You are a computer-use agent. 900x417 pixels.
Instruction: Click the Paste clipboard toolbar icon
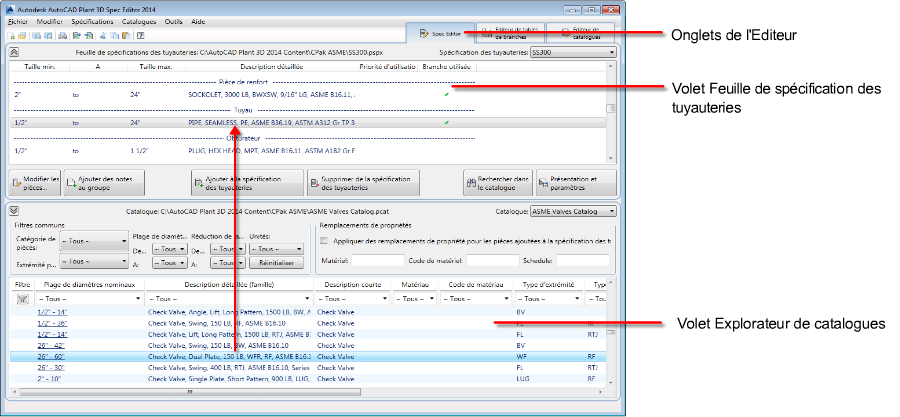coord(124,36)
